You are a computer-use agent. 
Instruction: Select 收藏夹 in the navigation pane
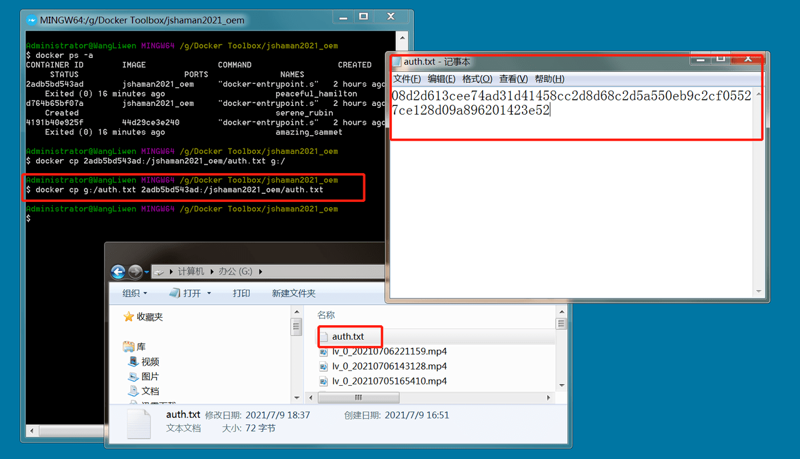tap(149, 317)
